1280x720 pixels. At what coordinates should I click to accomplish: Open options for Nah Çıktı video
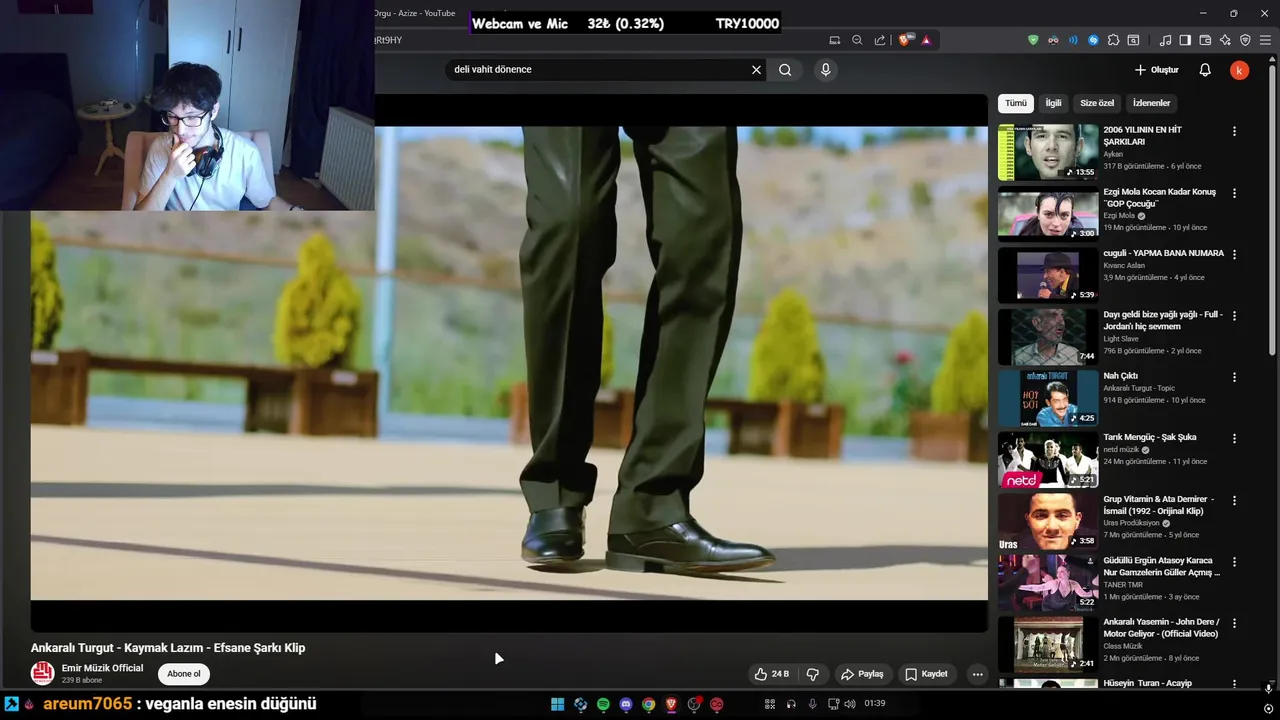[1234, 377]
